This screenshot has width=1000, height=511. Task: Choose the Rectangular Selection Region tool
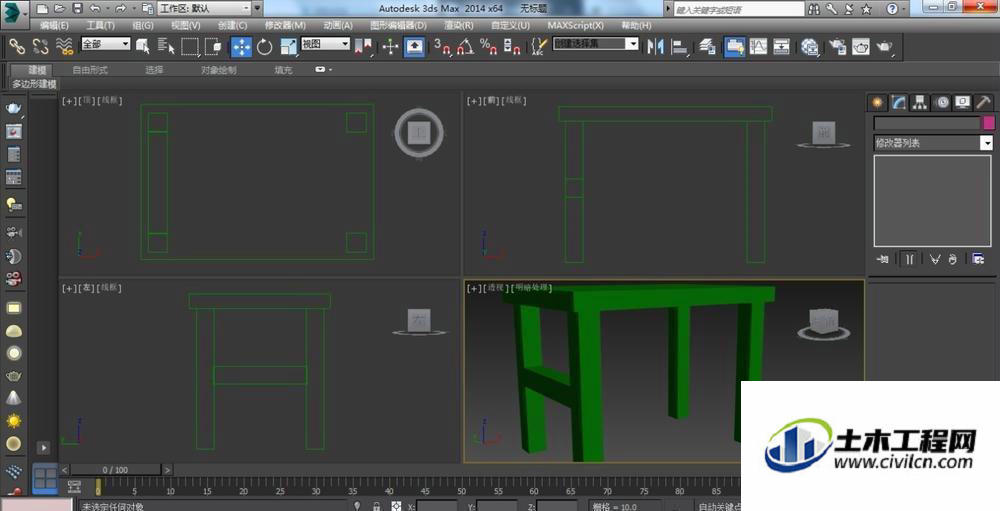pyautogui.click(x=190, y=46)
